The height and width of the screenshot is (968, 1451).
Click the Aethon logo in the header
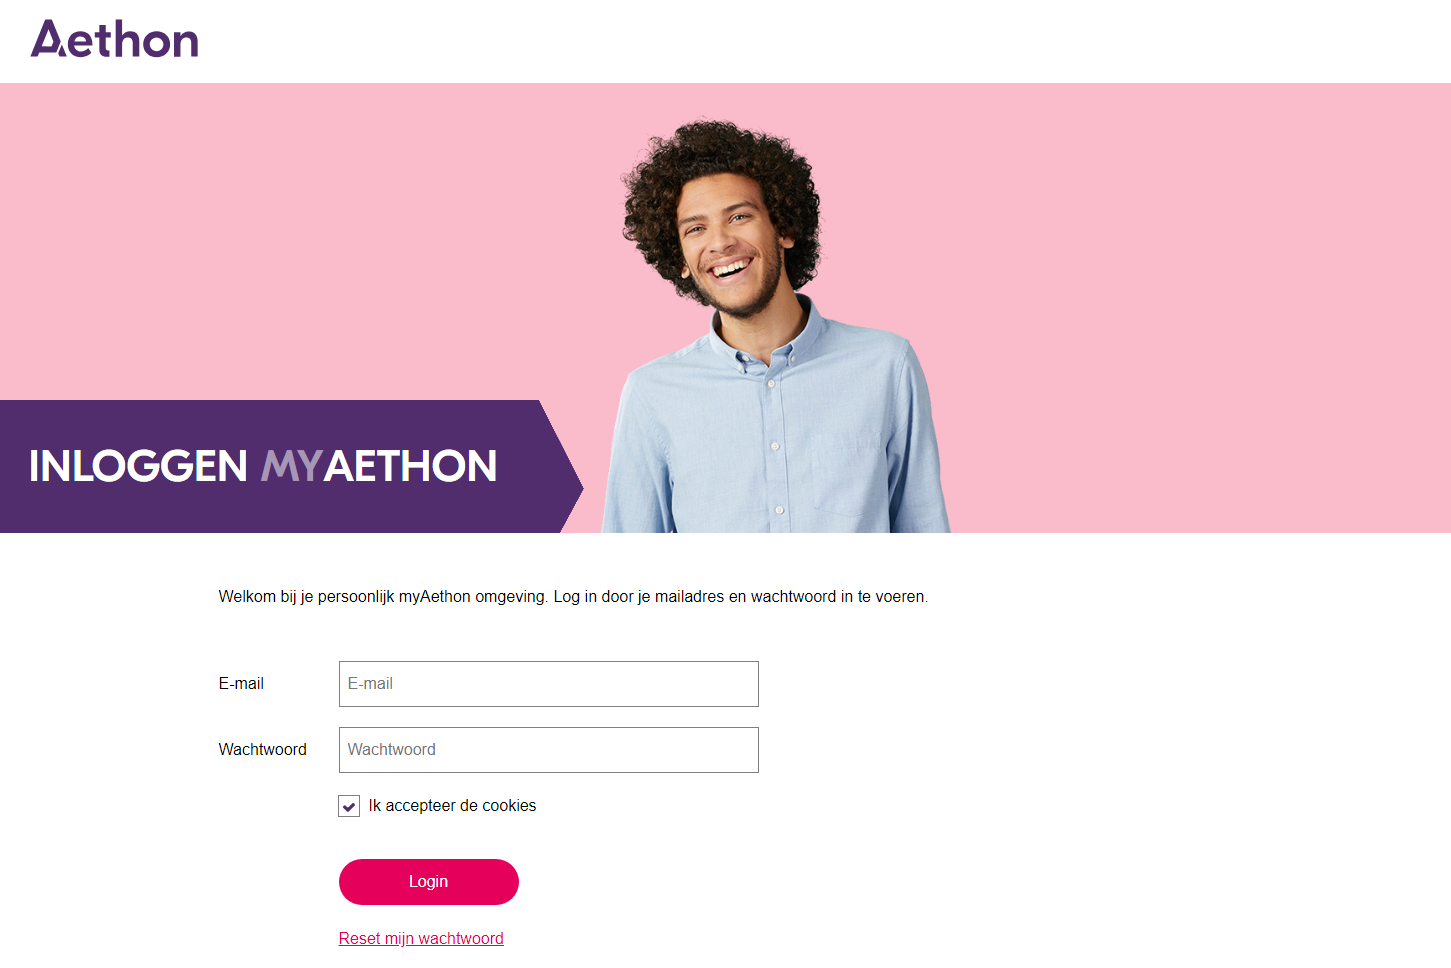tap(114, 39)
